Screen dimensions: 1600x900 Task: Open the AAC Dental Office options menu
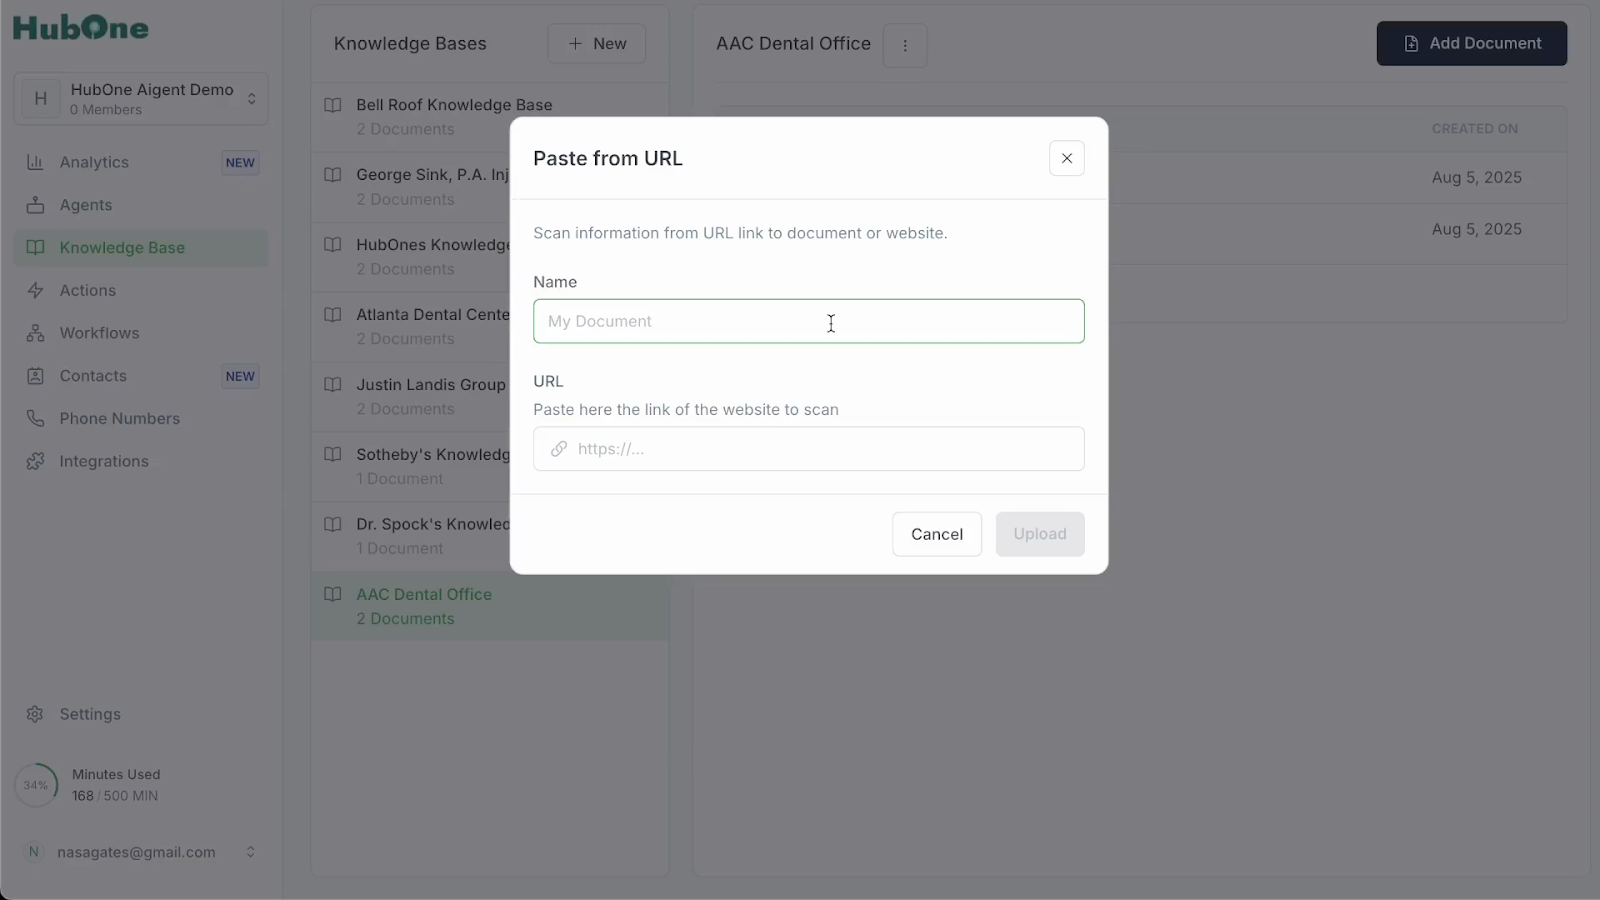905,45
